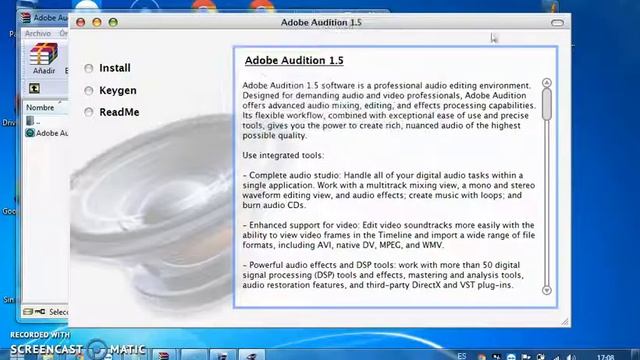This screenshot has height=360, width=640.
Task: Minimize the Adobe Audition window with yellow button
Action: tap(97, 22)
